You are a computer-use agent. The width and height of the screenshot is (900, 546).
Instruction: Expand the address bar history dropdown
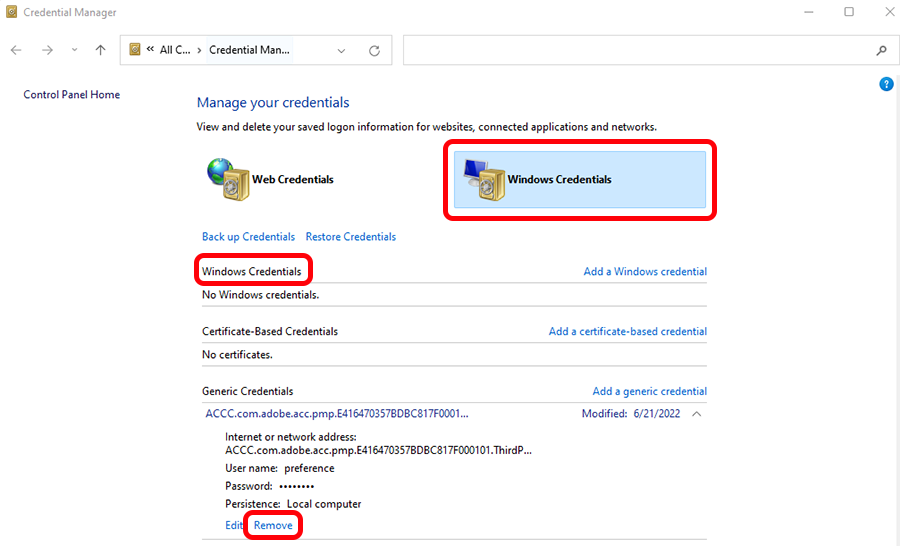pyautogui.click(x=342, y=50)
